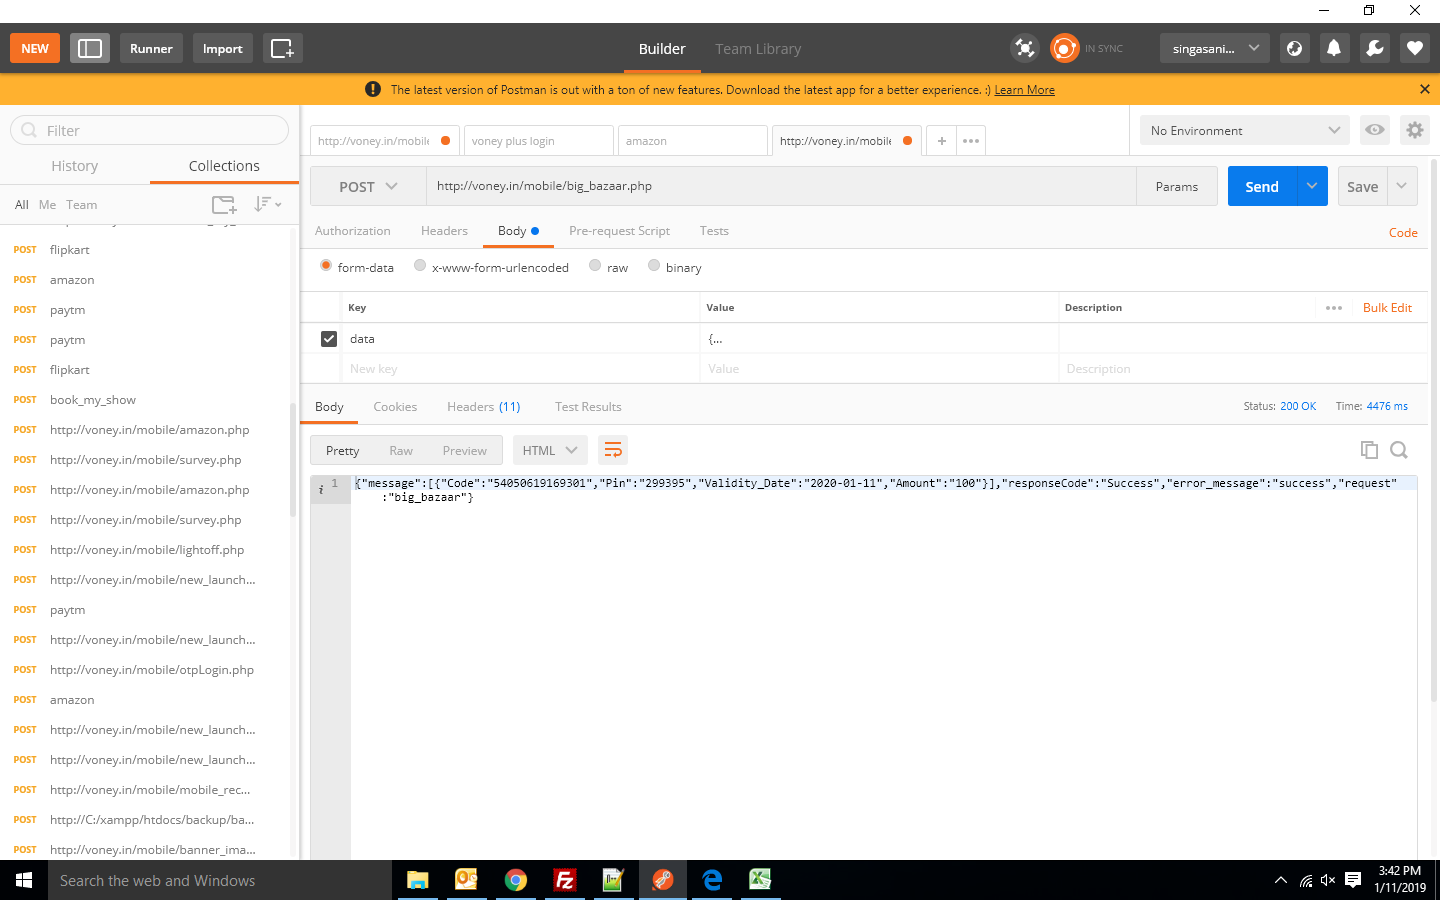Toggle environment quick look eye icon
Screen dimensions: 1440x900
point(1375,130)
